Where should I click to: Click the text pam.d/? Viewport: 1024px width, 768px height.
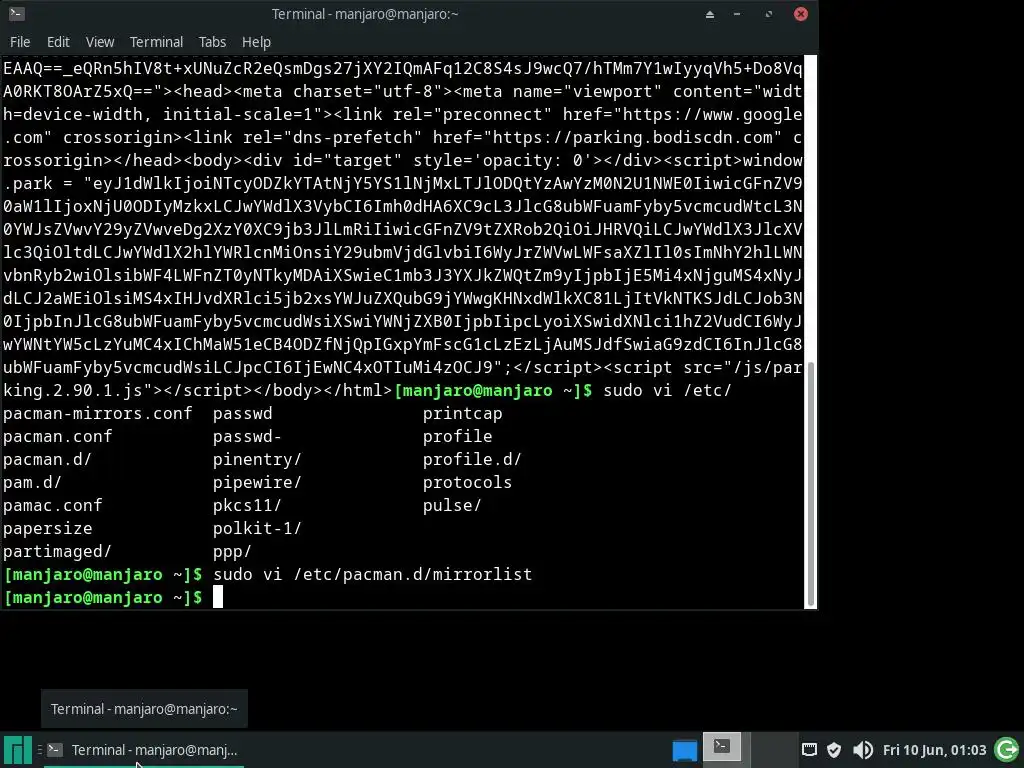32,483
